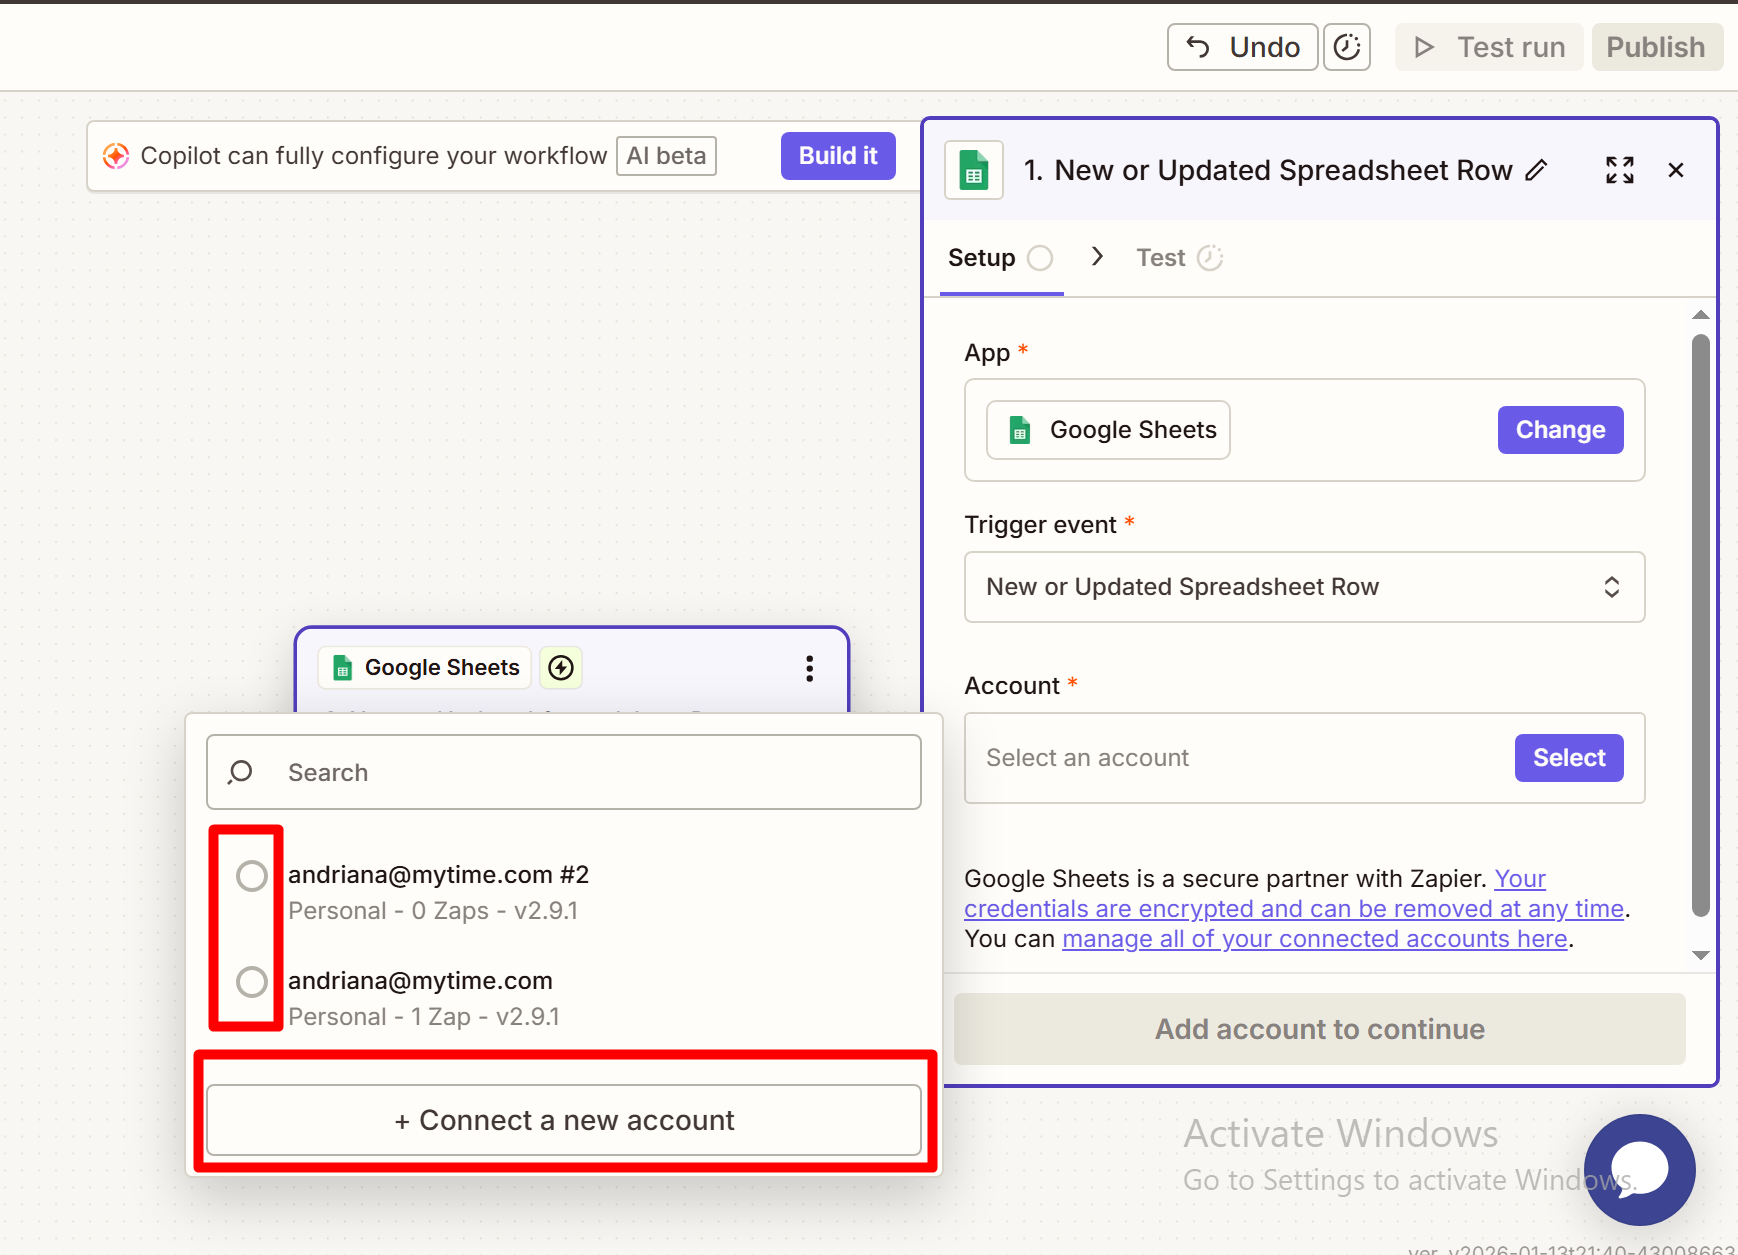This screenshot has width=1738, height=1255.
Task: Click the Personal - 1 Zap - v2.9.1 text
Action: coord(424,1017)
